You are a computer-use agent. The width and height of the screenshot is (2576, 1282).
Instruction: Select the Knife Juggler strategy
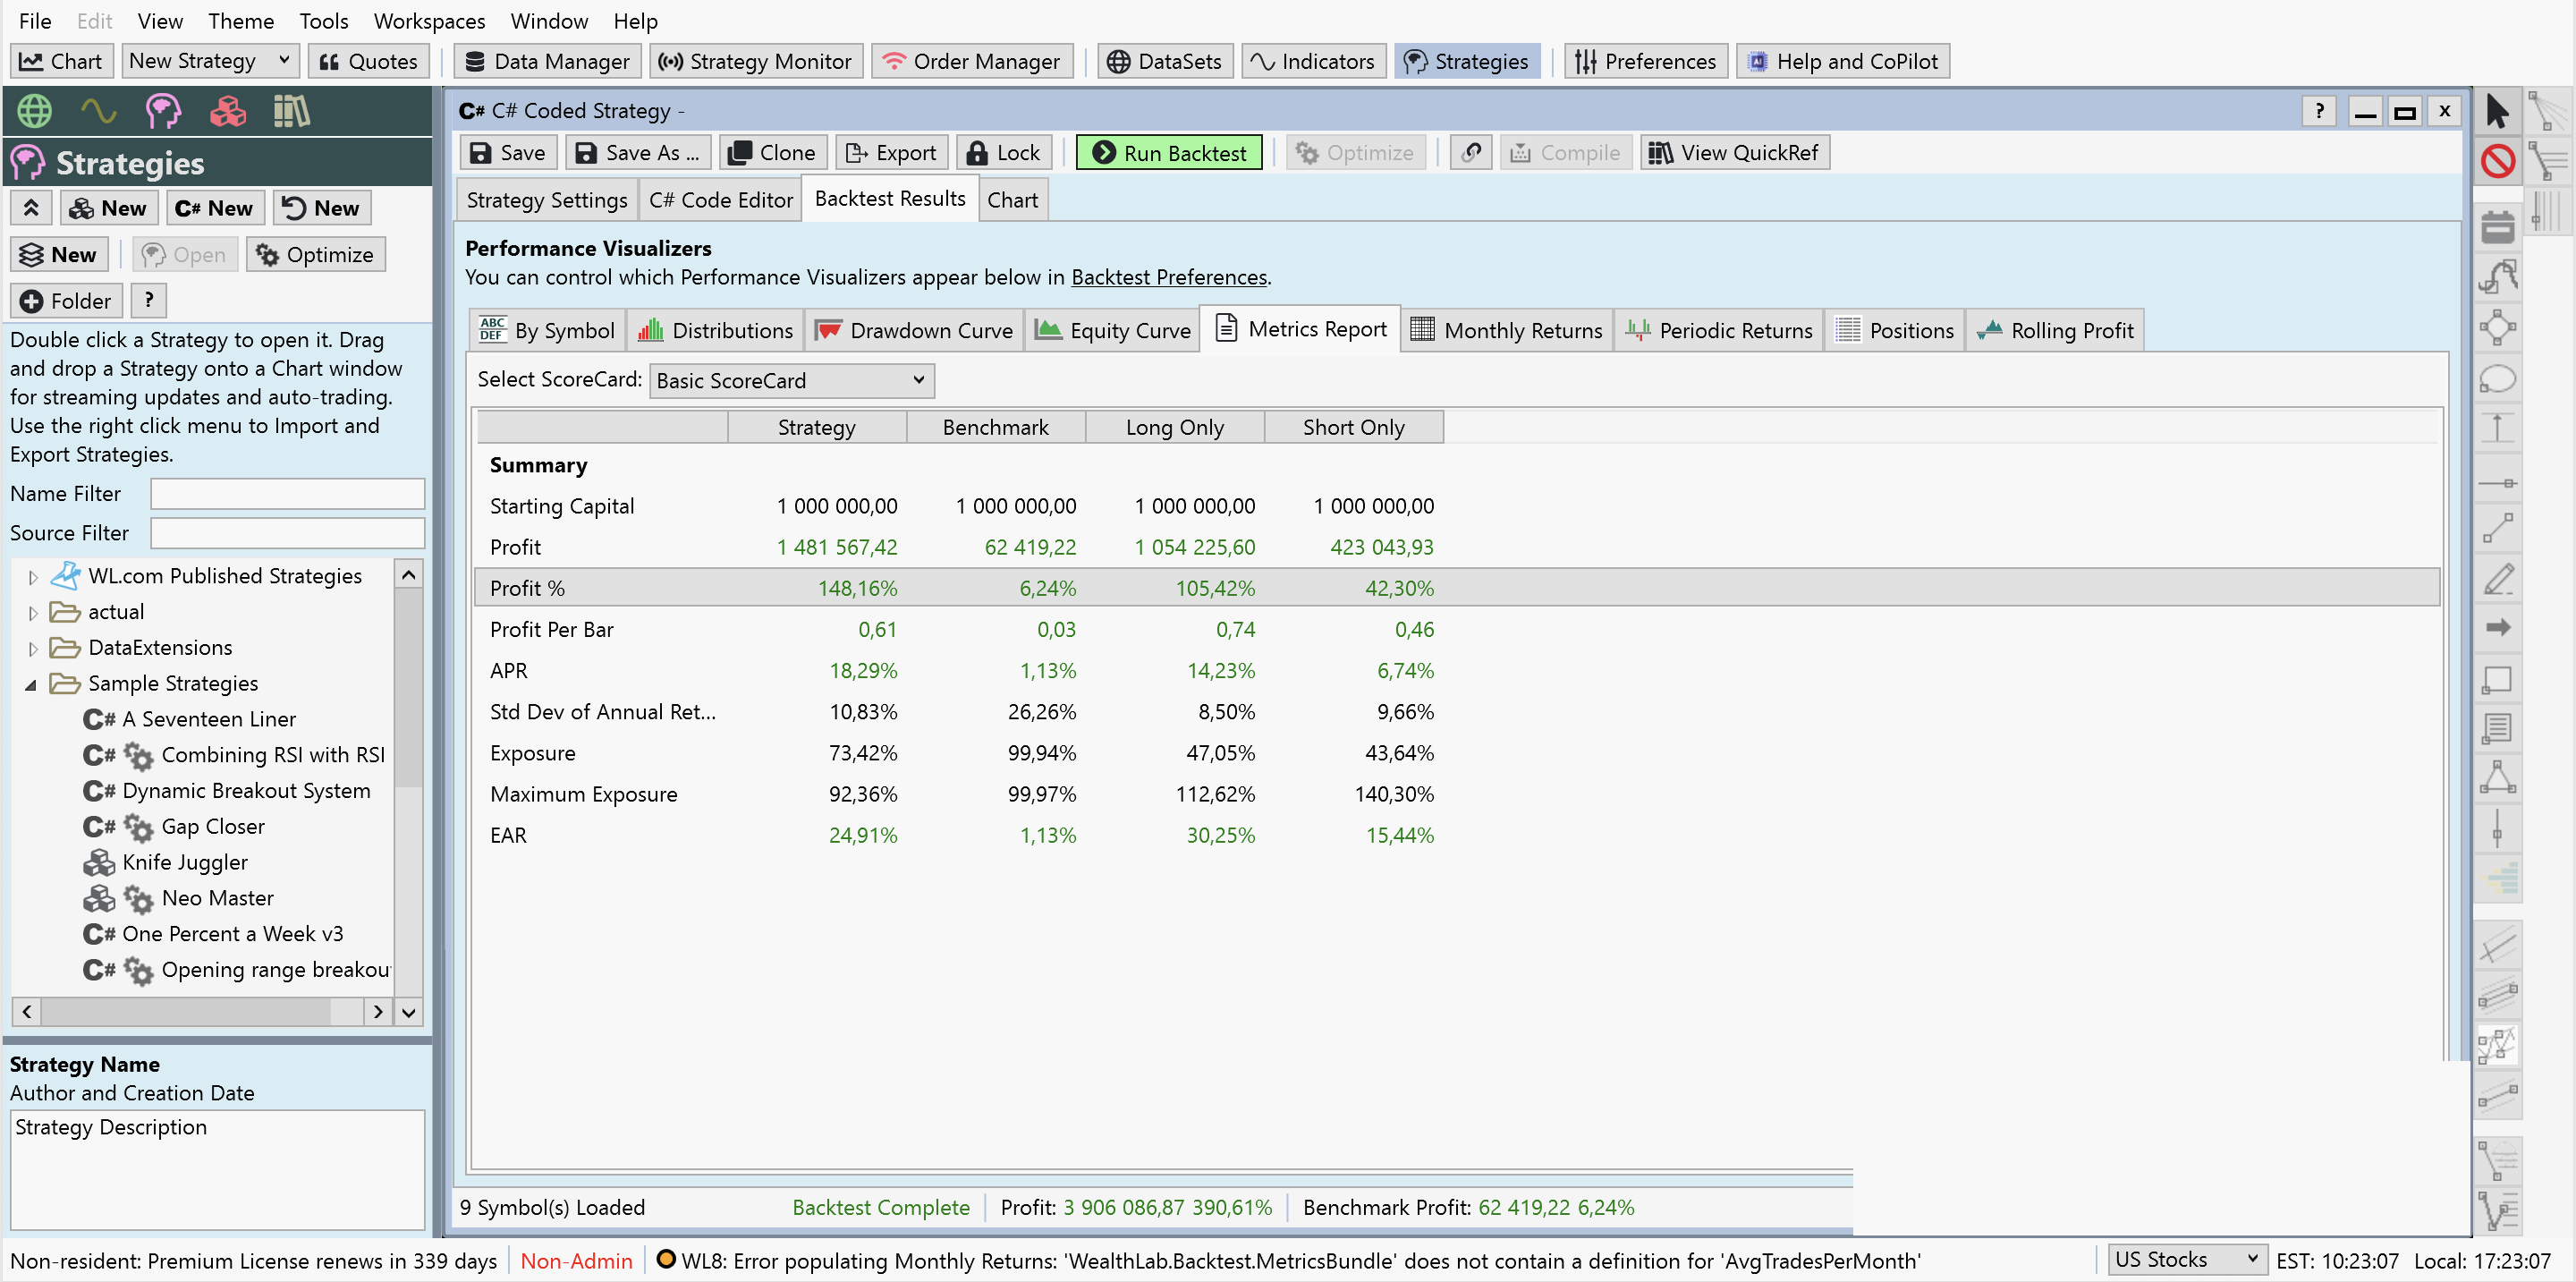(185, 863)
